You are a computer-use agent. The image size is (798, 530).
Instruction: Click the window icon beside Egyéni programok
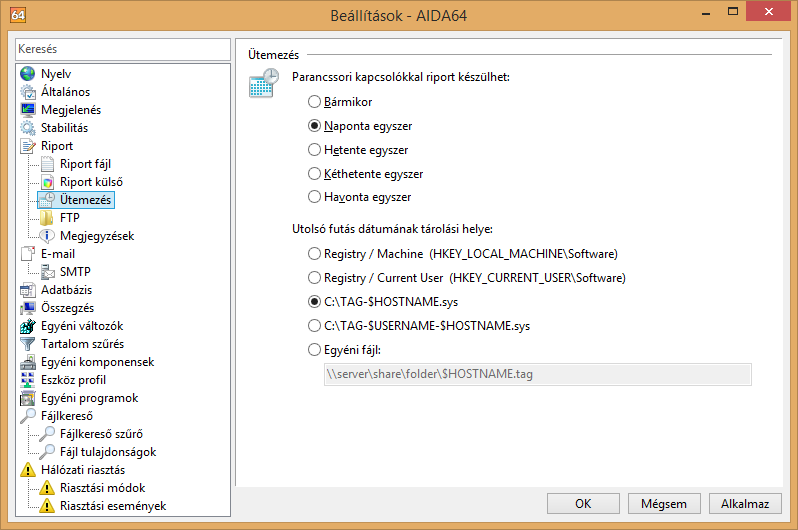coord(27,398)
